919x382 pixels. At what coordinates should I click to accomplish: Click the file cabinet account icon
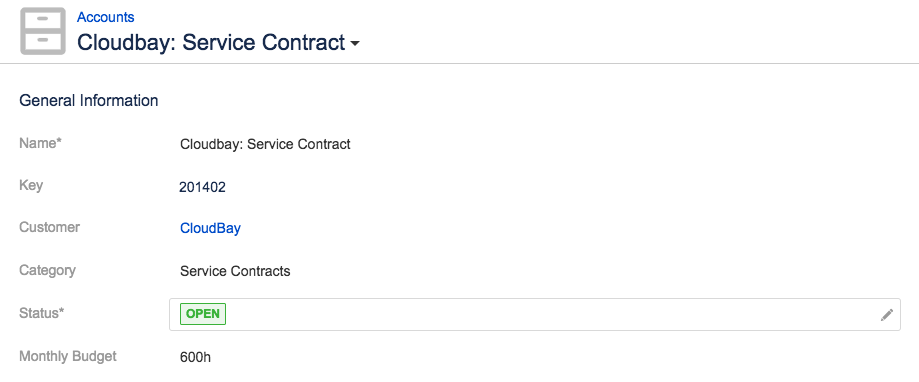click(x=43, y=31)
